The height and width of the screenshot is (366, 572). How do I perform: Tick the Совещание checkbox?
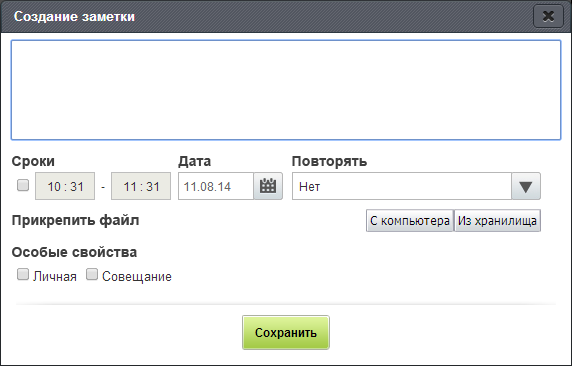(x=92, y=274)
